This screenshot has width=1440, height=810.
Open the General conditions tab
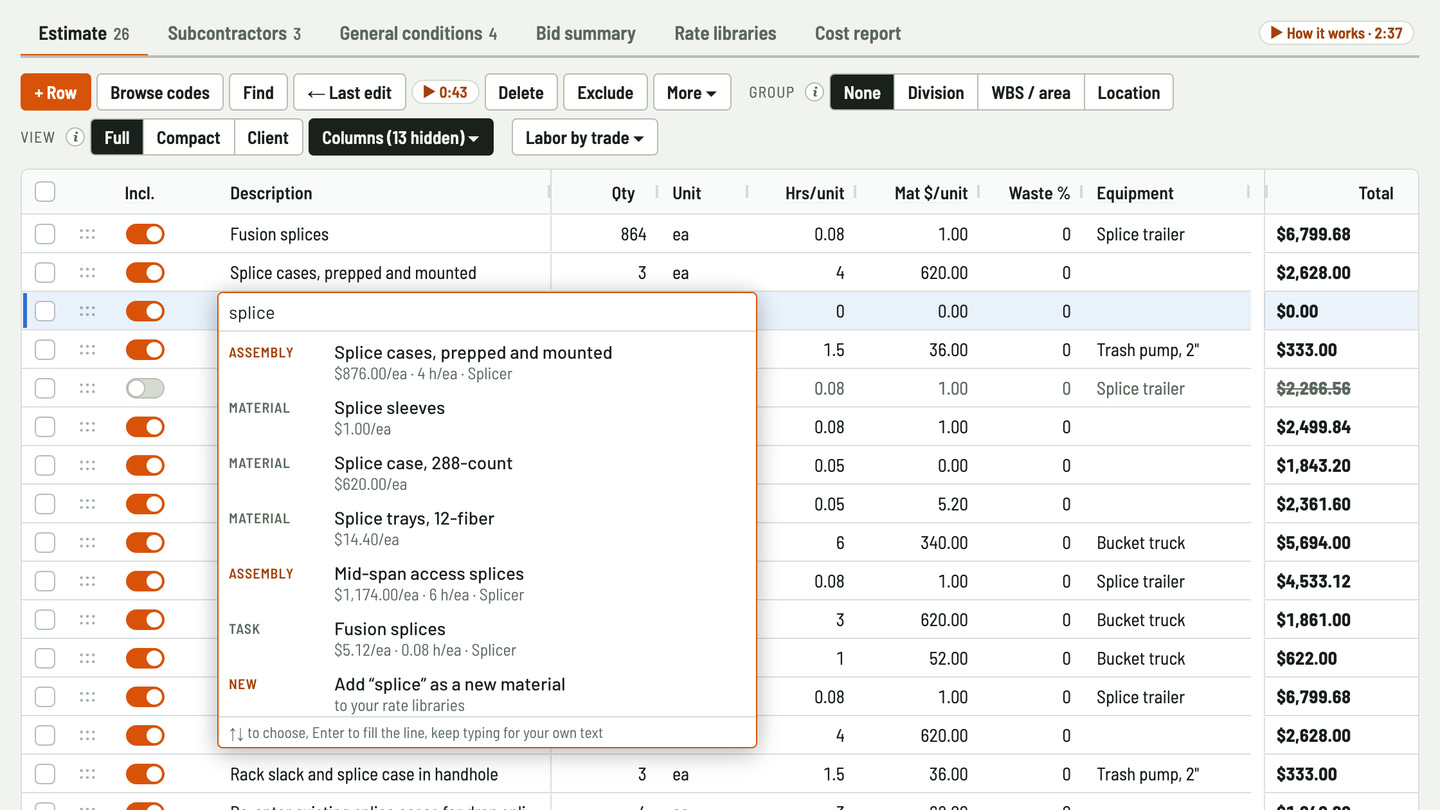click(418, 33)
